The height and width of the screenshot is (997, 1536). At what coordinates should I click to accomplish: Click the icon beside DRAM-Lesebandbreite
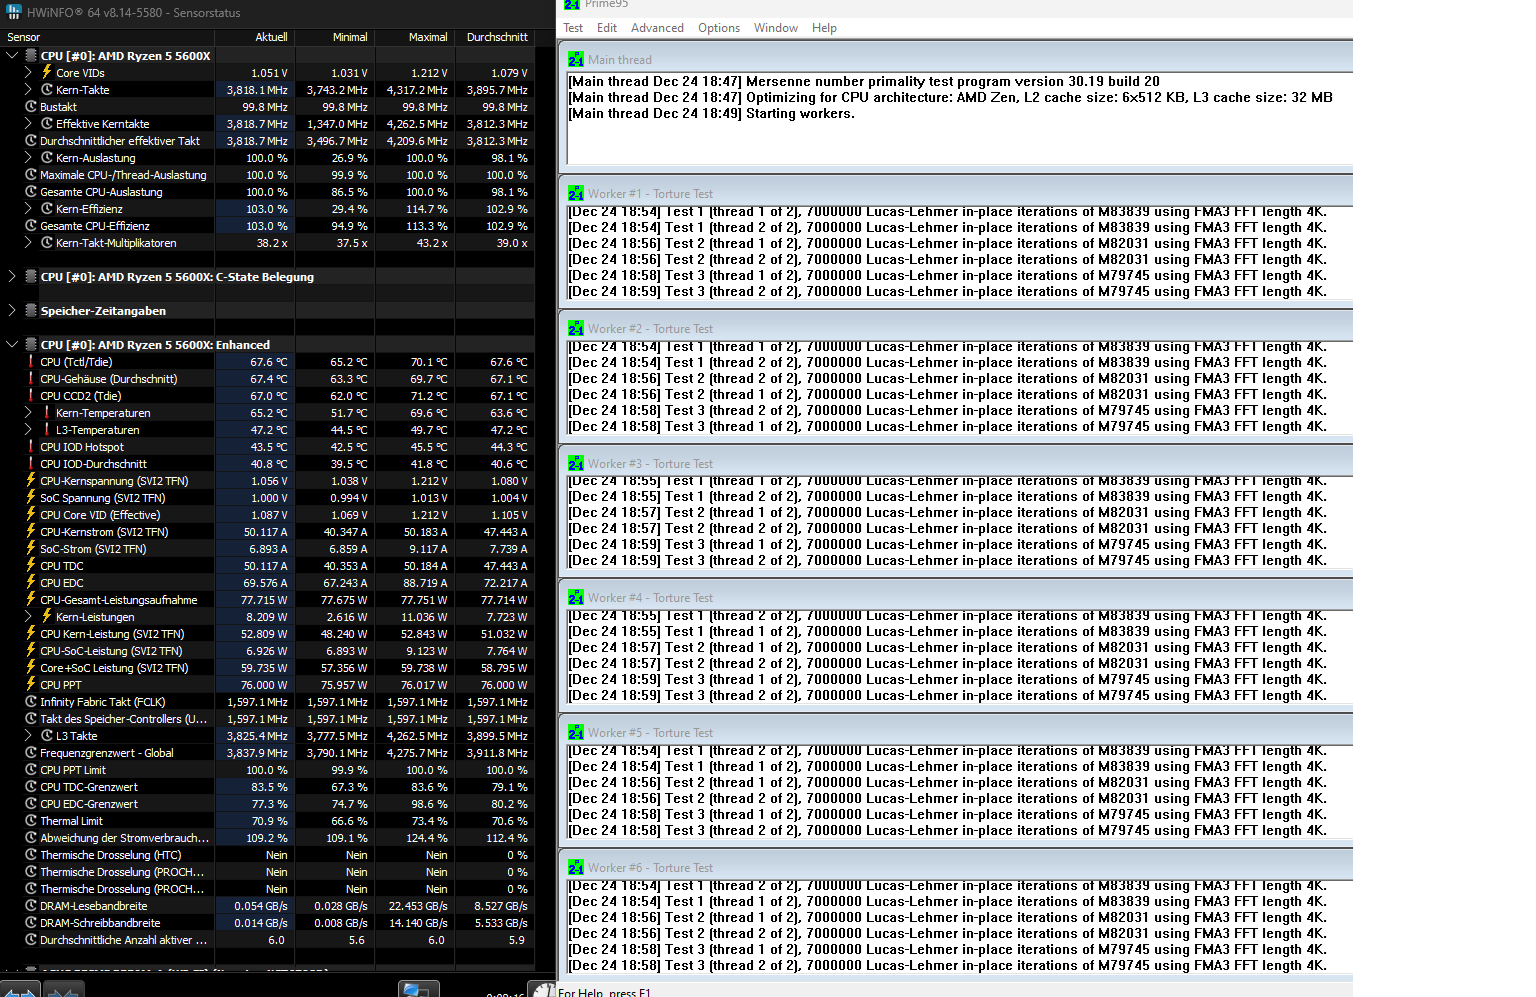coord(31,906)
